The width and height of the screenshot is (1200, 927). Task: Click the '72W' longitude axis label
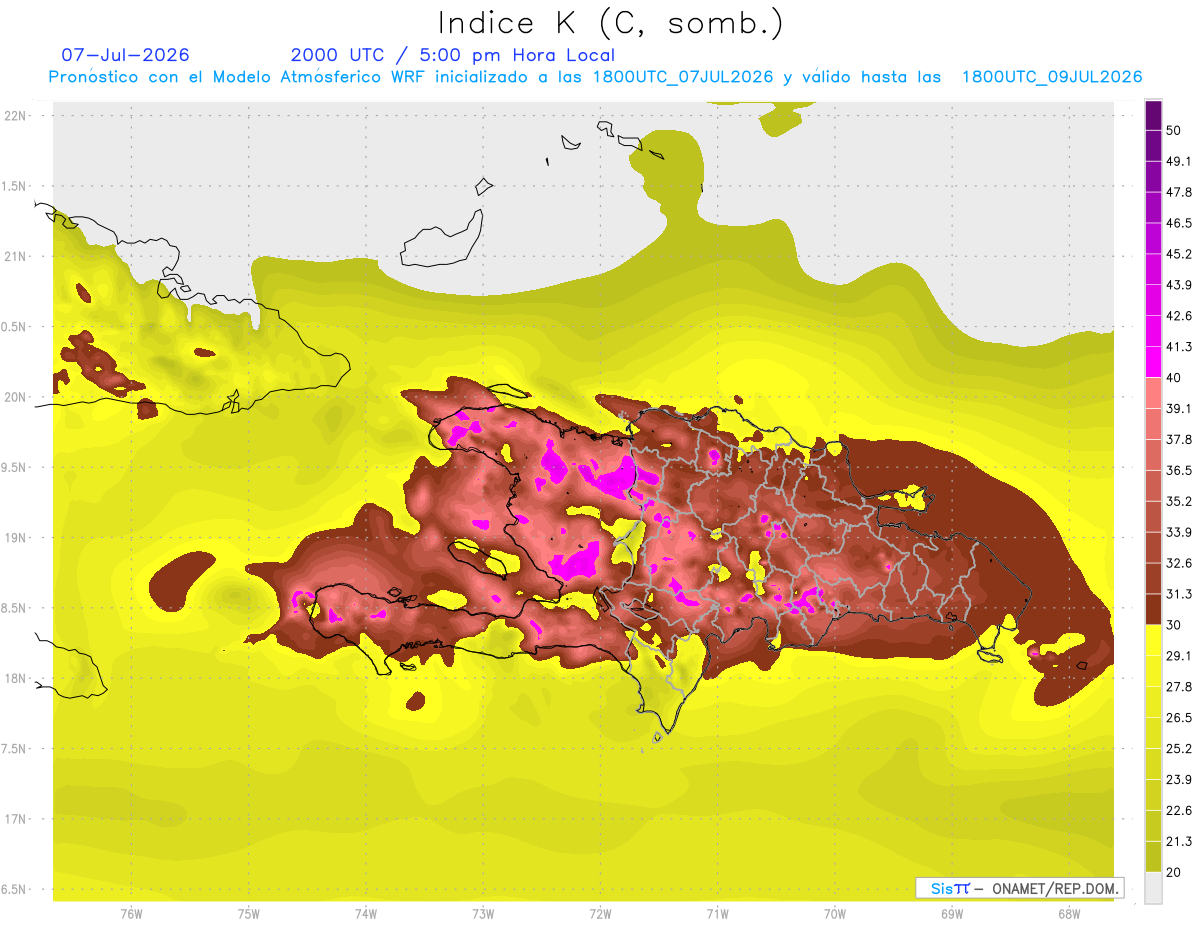600,914
